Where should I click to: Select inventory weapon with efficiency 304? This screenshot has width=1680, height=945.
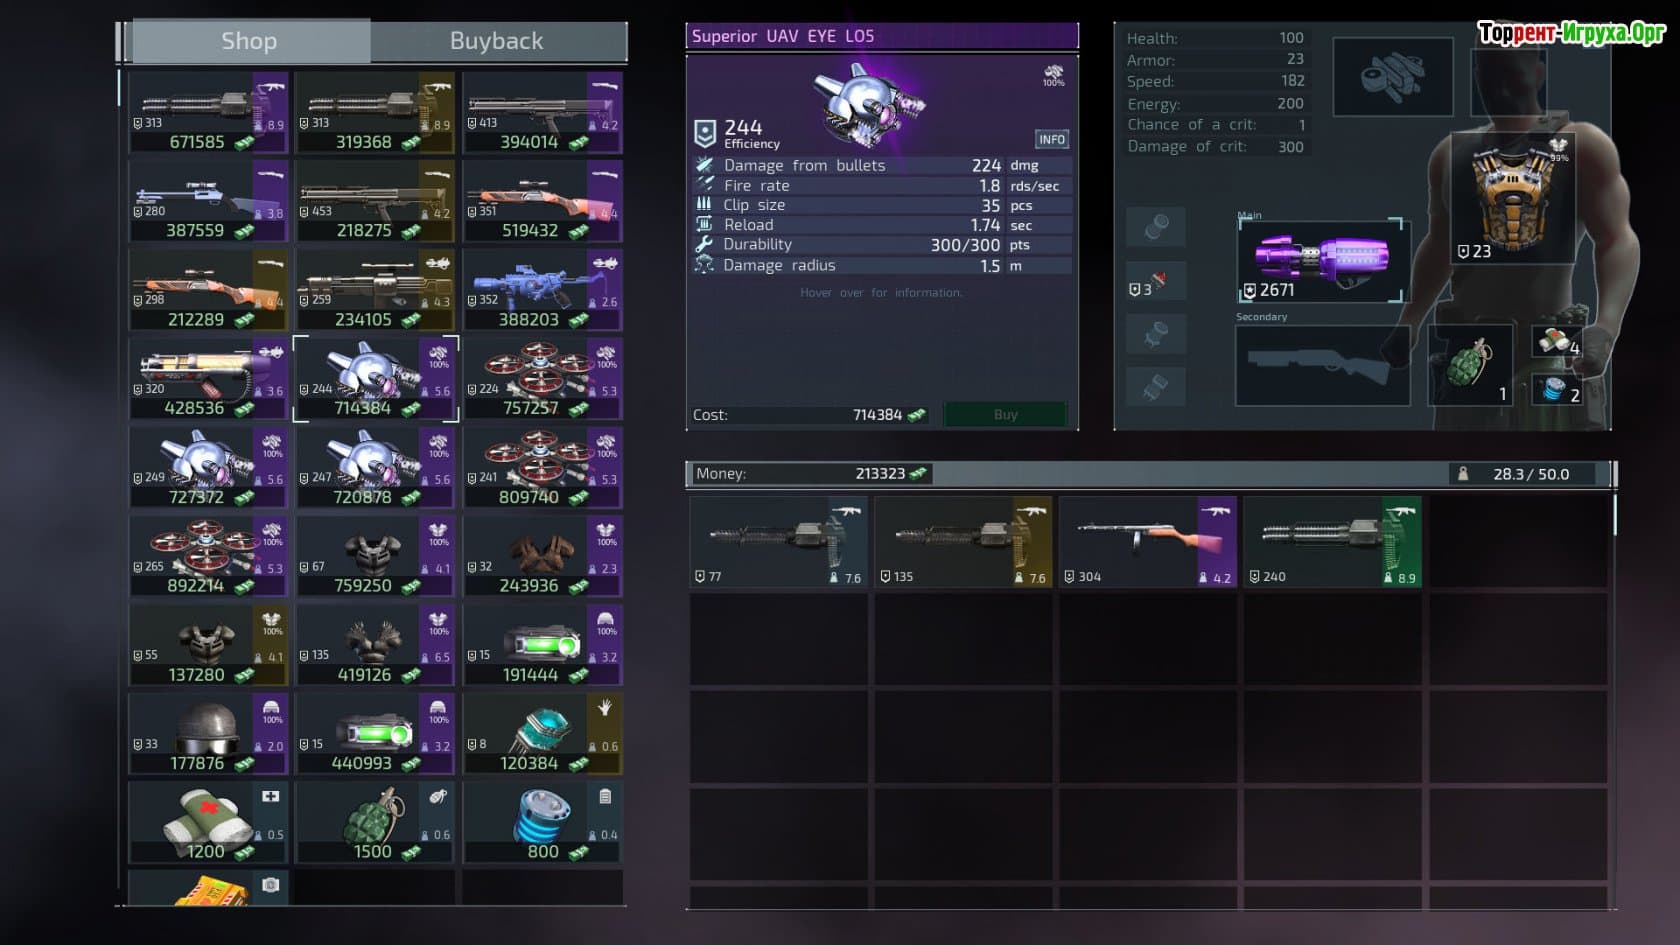tap(1147, 541)
